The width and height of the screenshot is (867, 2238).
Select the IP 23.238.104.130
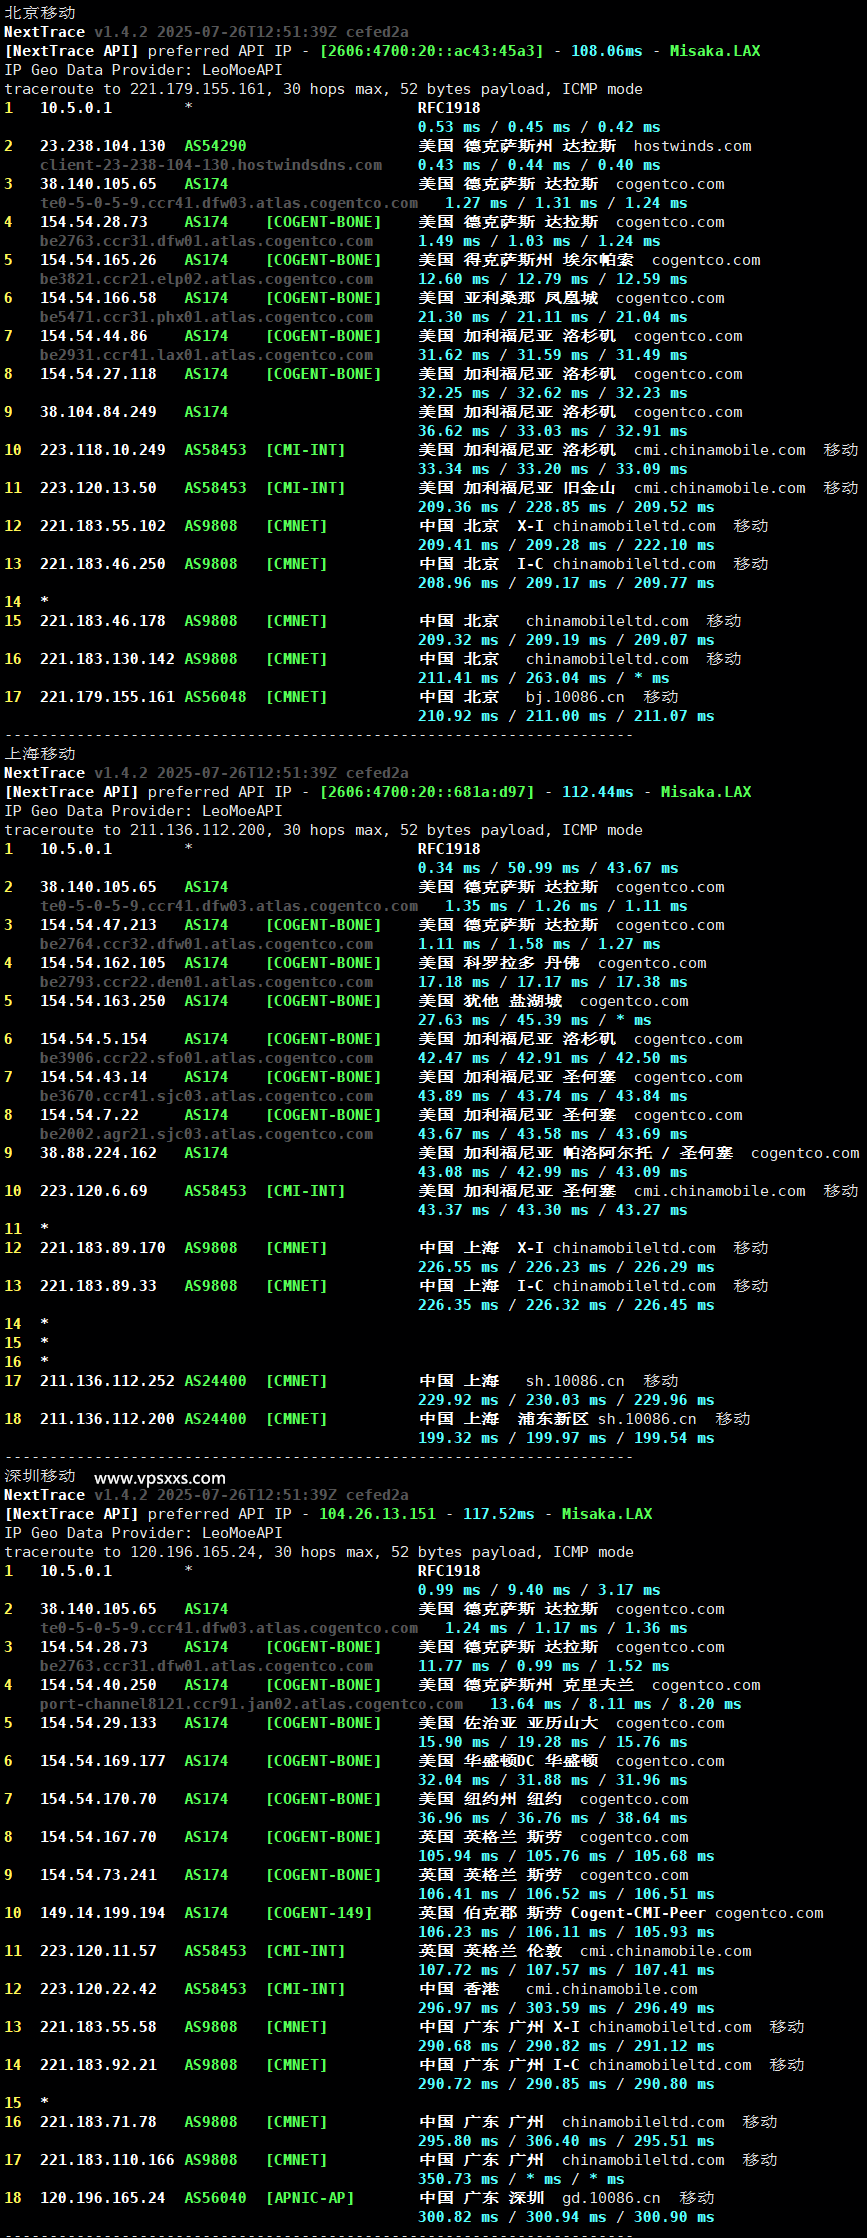(x=103, y=146)
